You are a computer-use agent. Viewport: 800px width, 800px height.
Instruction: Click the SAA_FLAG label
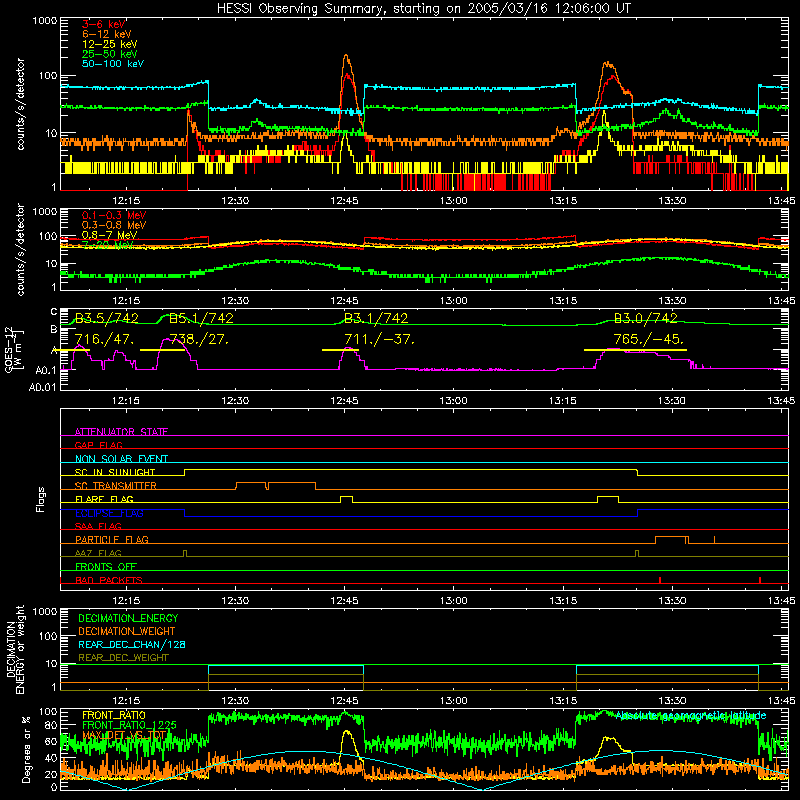tap(98, 526)
